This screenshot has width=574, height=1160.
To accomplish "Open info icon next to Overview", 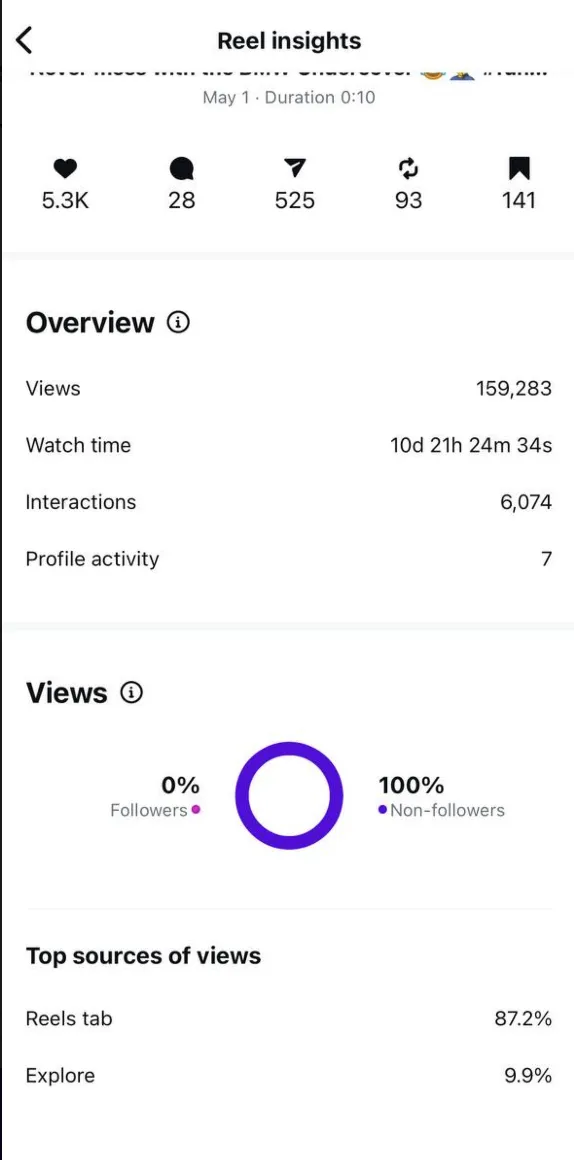I will 178,323.
